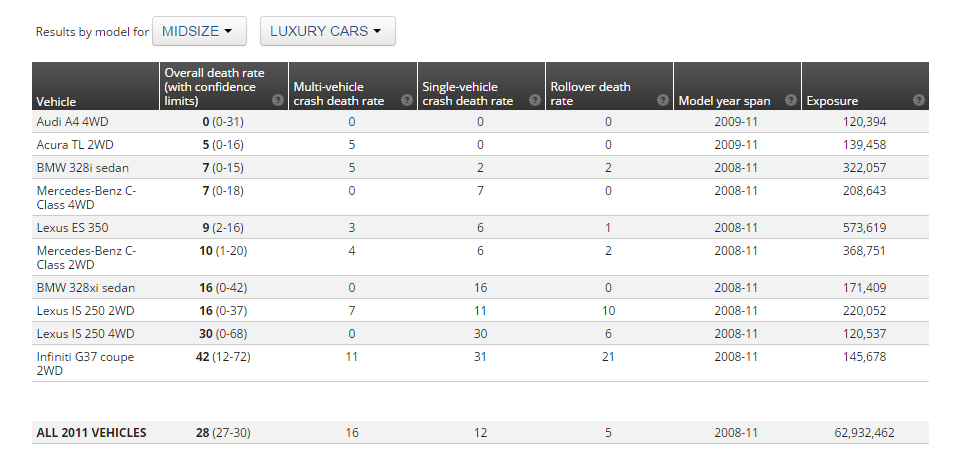Click the BMW 328xi sedan vehicle name

click(x=85, y=287)
